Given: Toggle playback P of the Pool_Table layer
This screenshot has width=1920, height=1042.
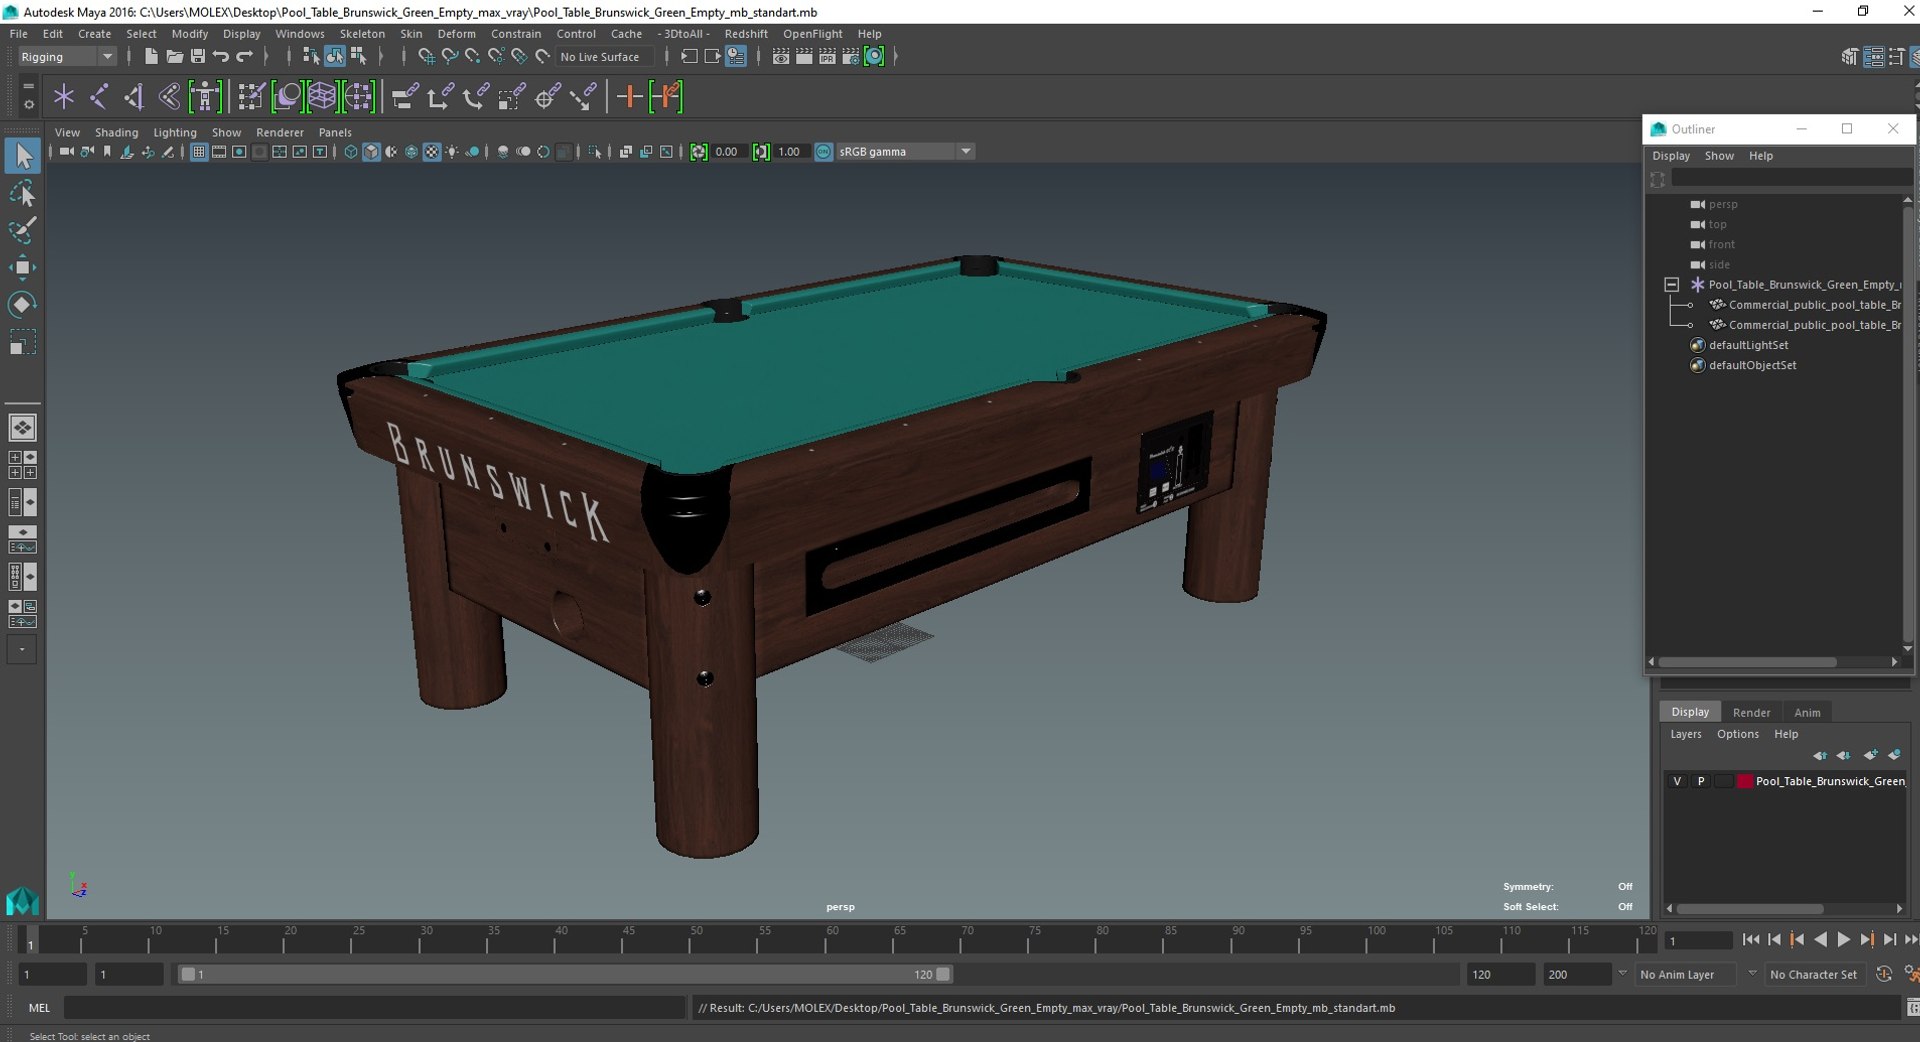Looking at the screenshot, I should click(x=1700, y=781).
